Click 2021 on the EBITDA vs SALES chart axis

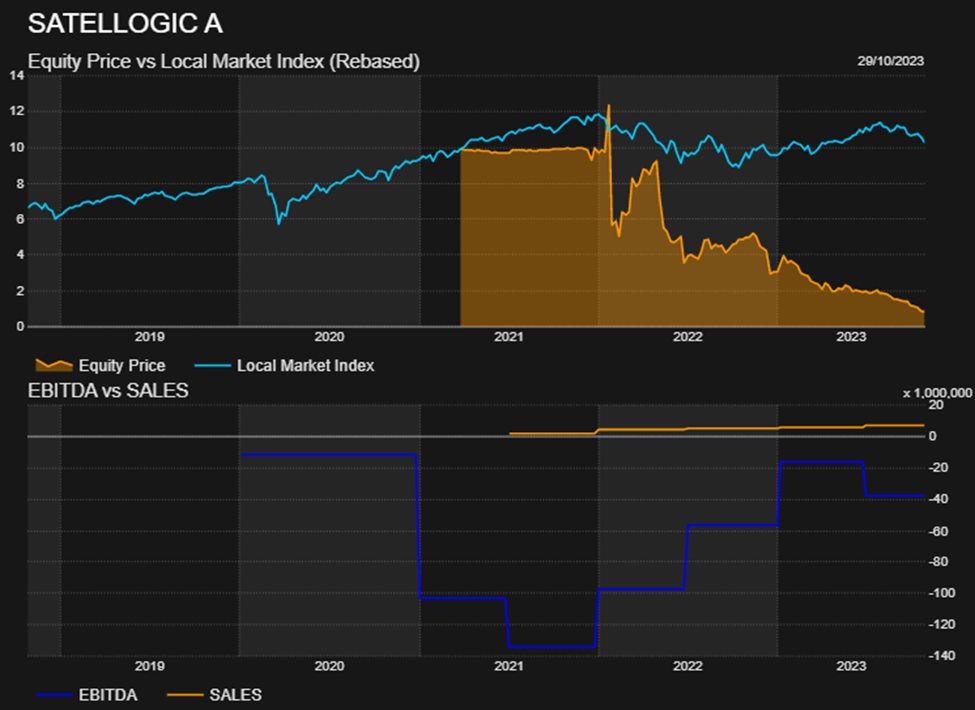(x=509, y=666)
